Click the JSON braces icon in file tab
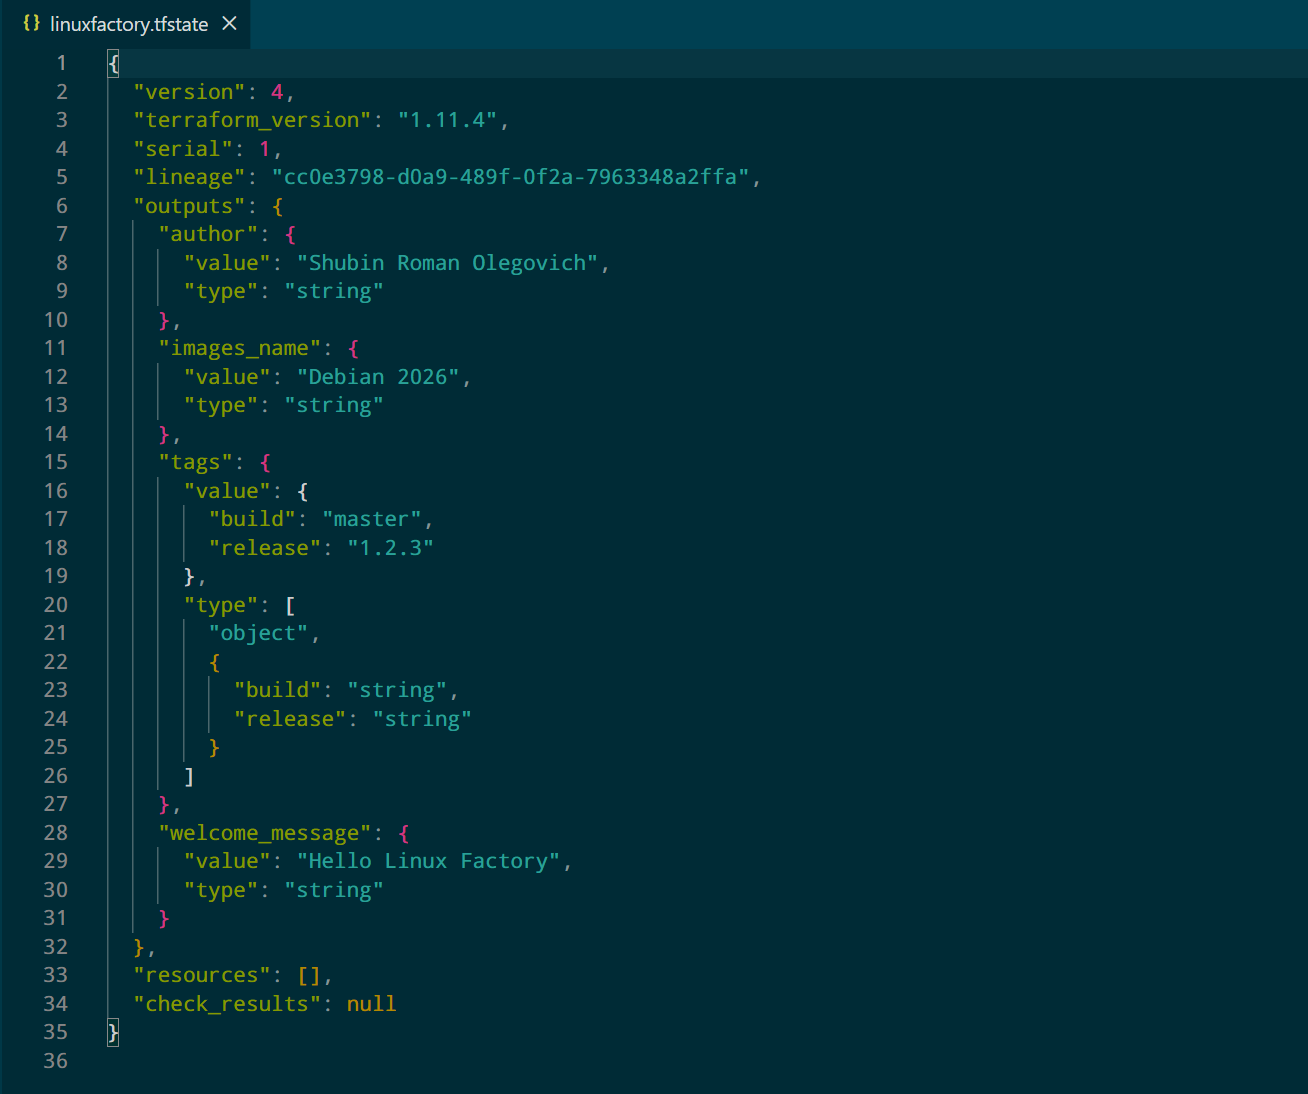The height and width of the screenshot is (1094, 1308). pos(31,23)
